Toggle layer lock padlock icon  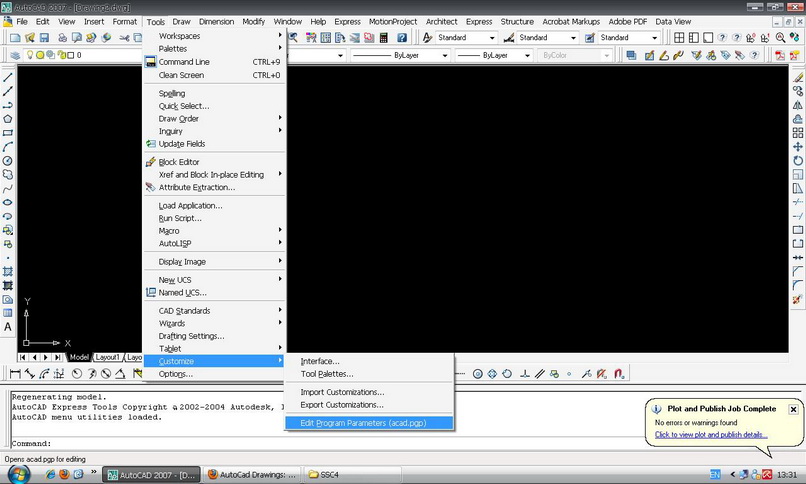tap(61, 55)
